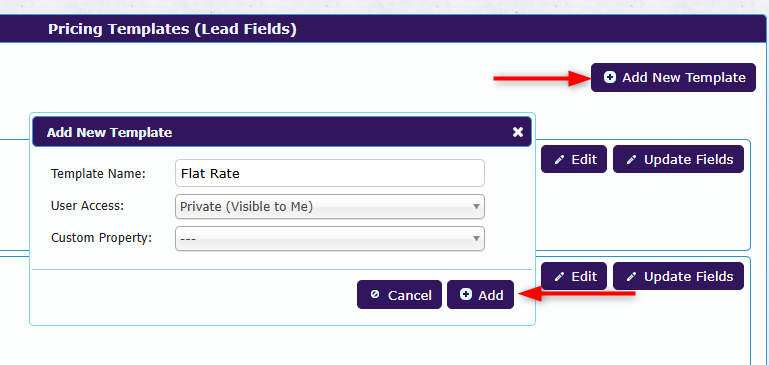Screen dimensions: 769x365
Task: Click the Add New Template dialog title bar
Action: 282,131
